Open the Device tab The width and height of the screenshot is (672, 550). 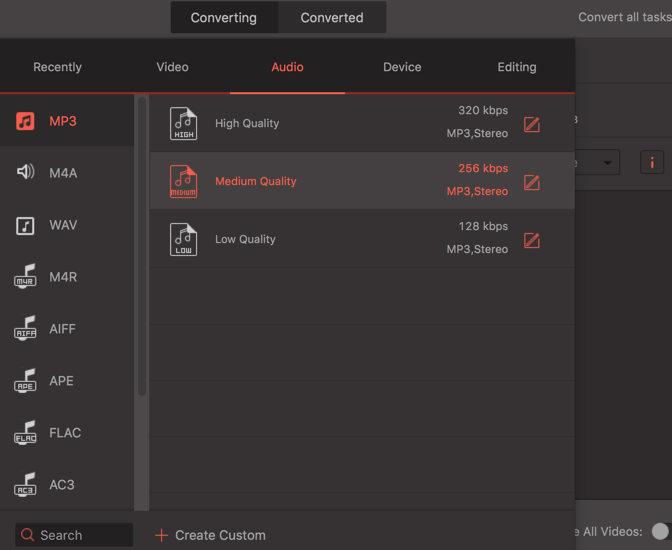(402, 67)
